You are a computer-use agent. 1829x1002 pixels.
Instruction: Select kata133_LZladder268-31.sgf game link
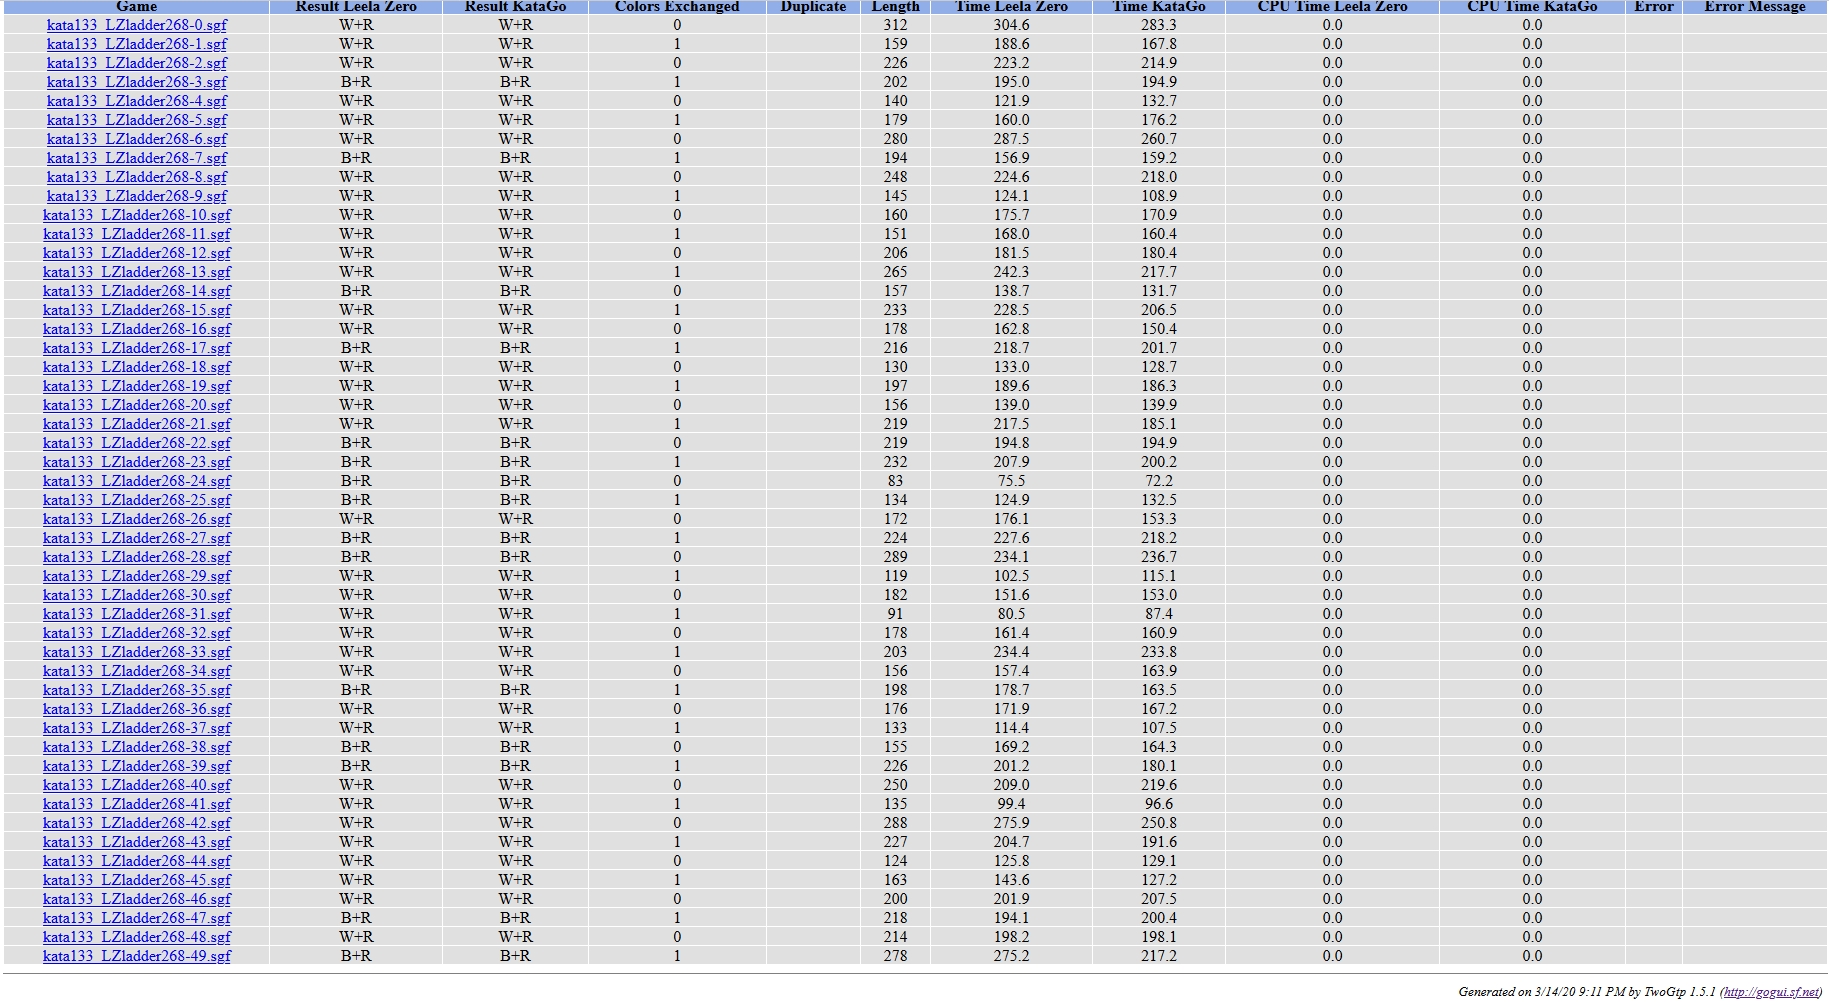click(x=136, y=614)
